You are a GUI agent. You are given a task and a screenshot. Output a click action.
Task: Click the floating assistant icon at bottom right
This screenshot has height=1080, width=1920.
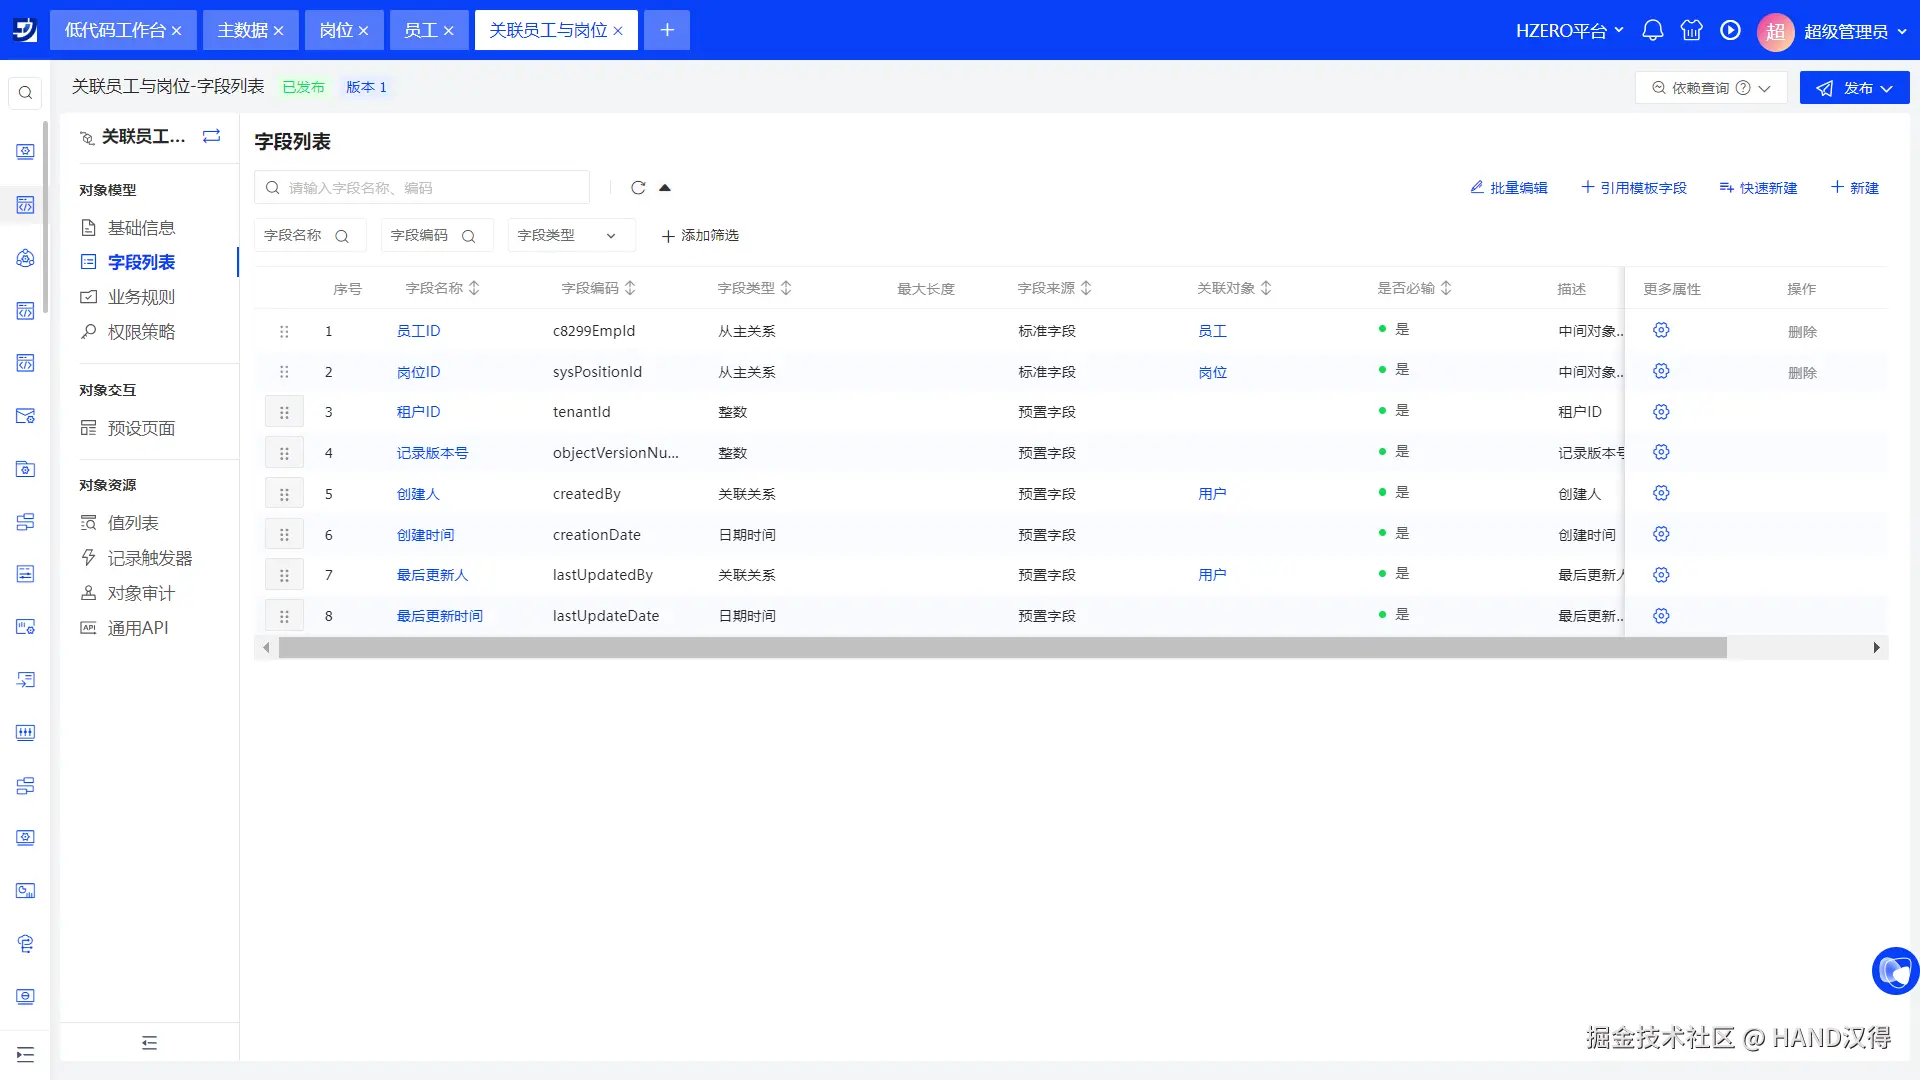(x=1894, y=971)
